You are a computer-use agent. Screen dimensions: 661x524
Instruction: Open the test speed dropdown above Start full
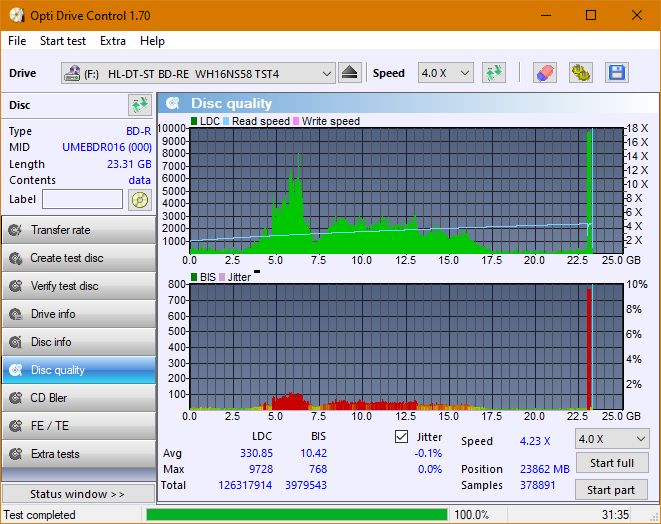(612, 439)
